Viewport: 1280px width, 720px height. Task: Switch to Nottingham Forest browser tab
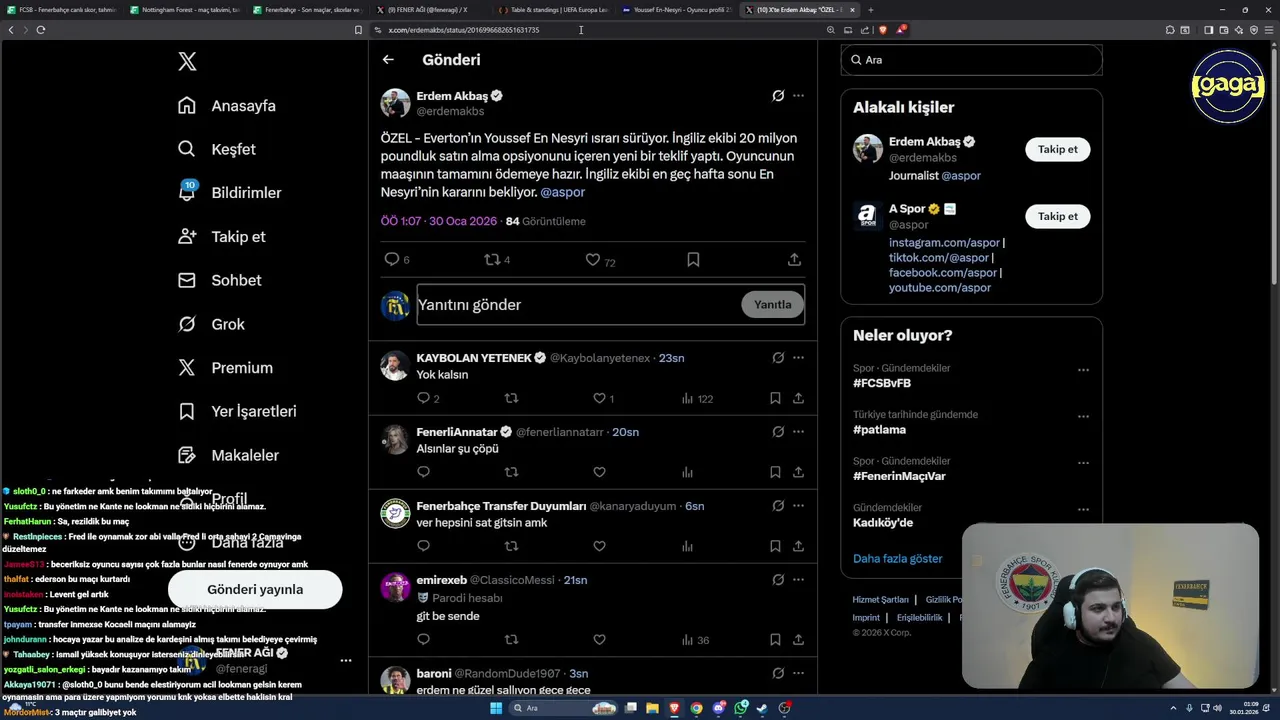(x=184, y=10)
